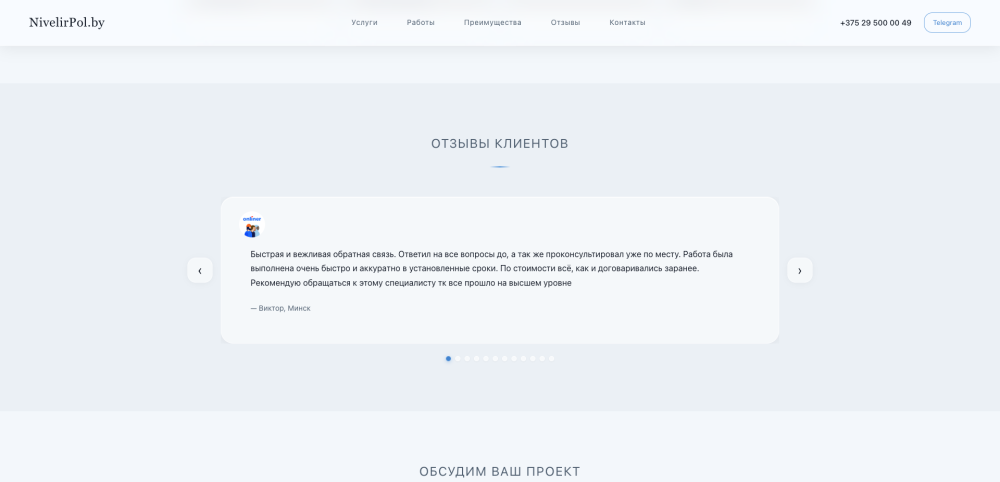Select the eleventh review pagination dot
Viewport: 1000px width, 482px height.
click(x=542, y=358)
